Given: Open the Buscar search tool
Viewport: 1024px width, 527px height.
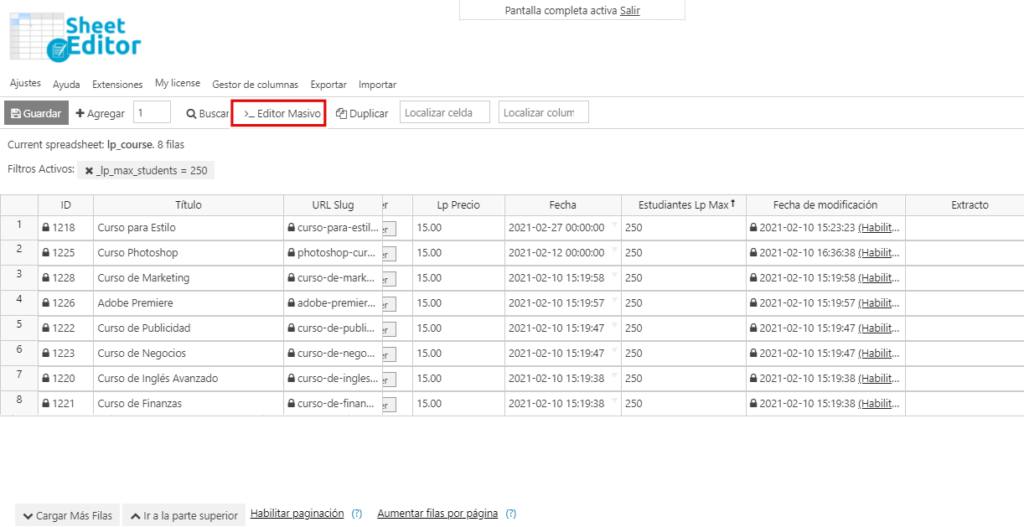Looking at the screenshot, I should pyautogui.click(x=208, y=114).
